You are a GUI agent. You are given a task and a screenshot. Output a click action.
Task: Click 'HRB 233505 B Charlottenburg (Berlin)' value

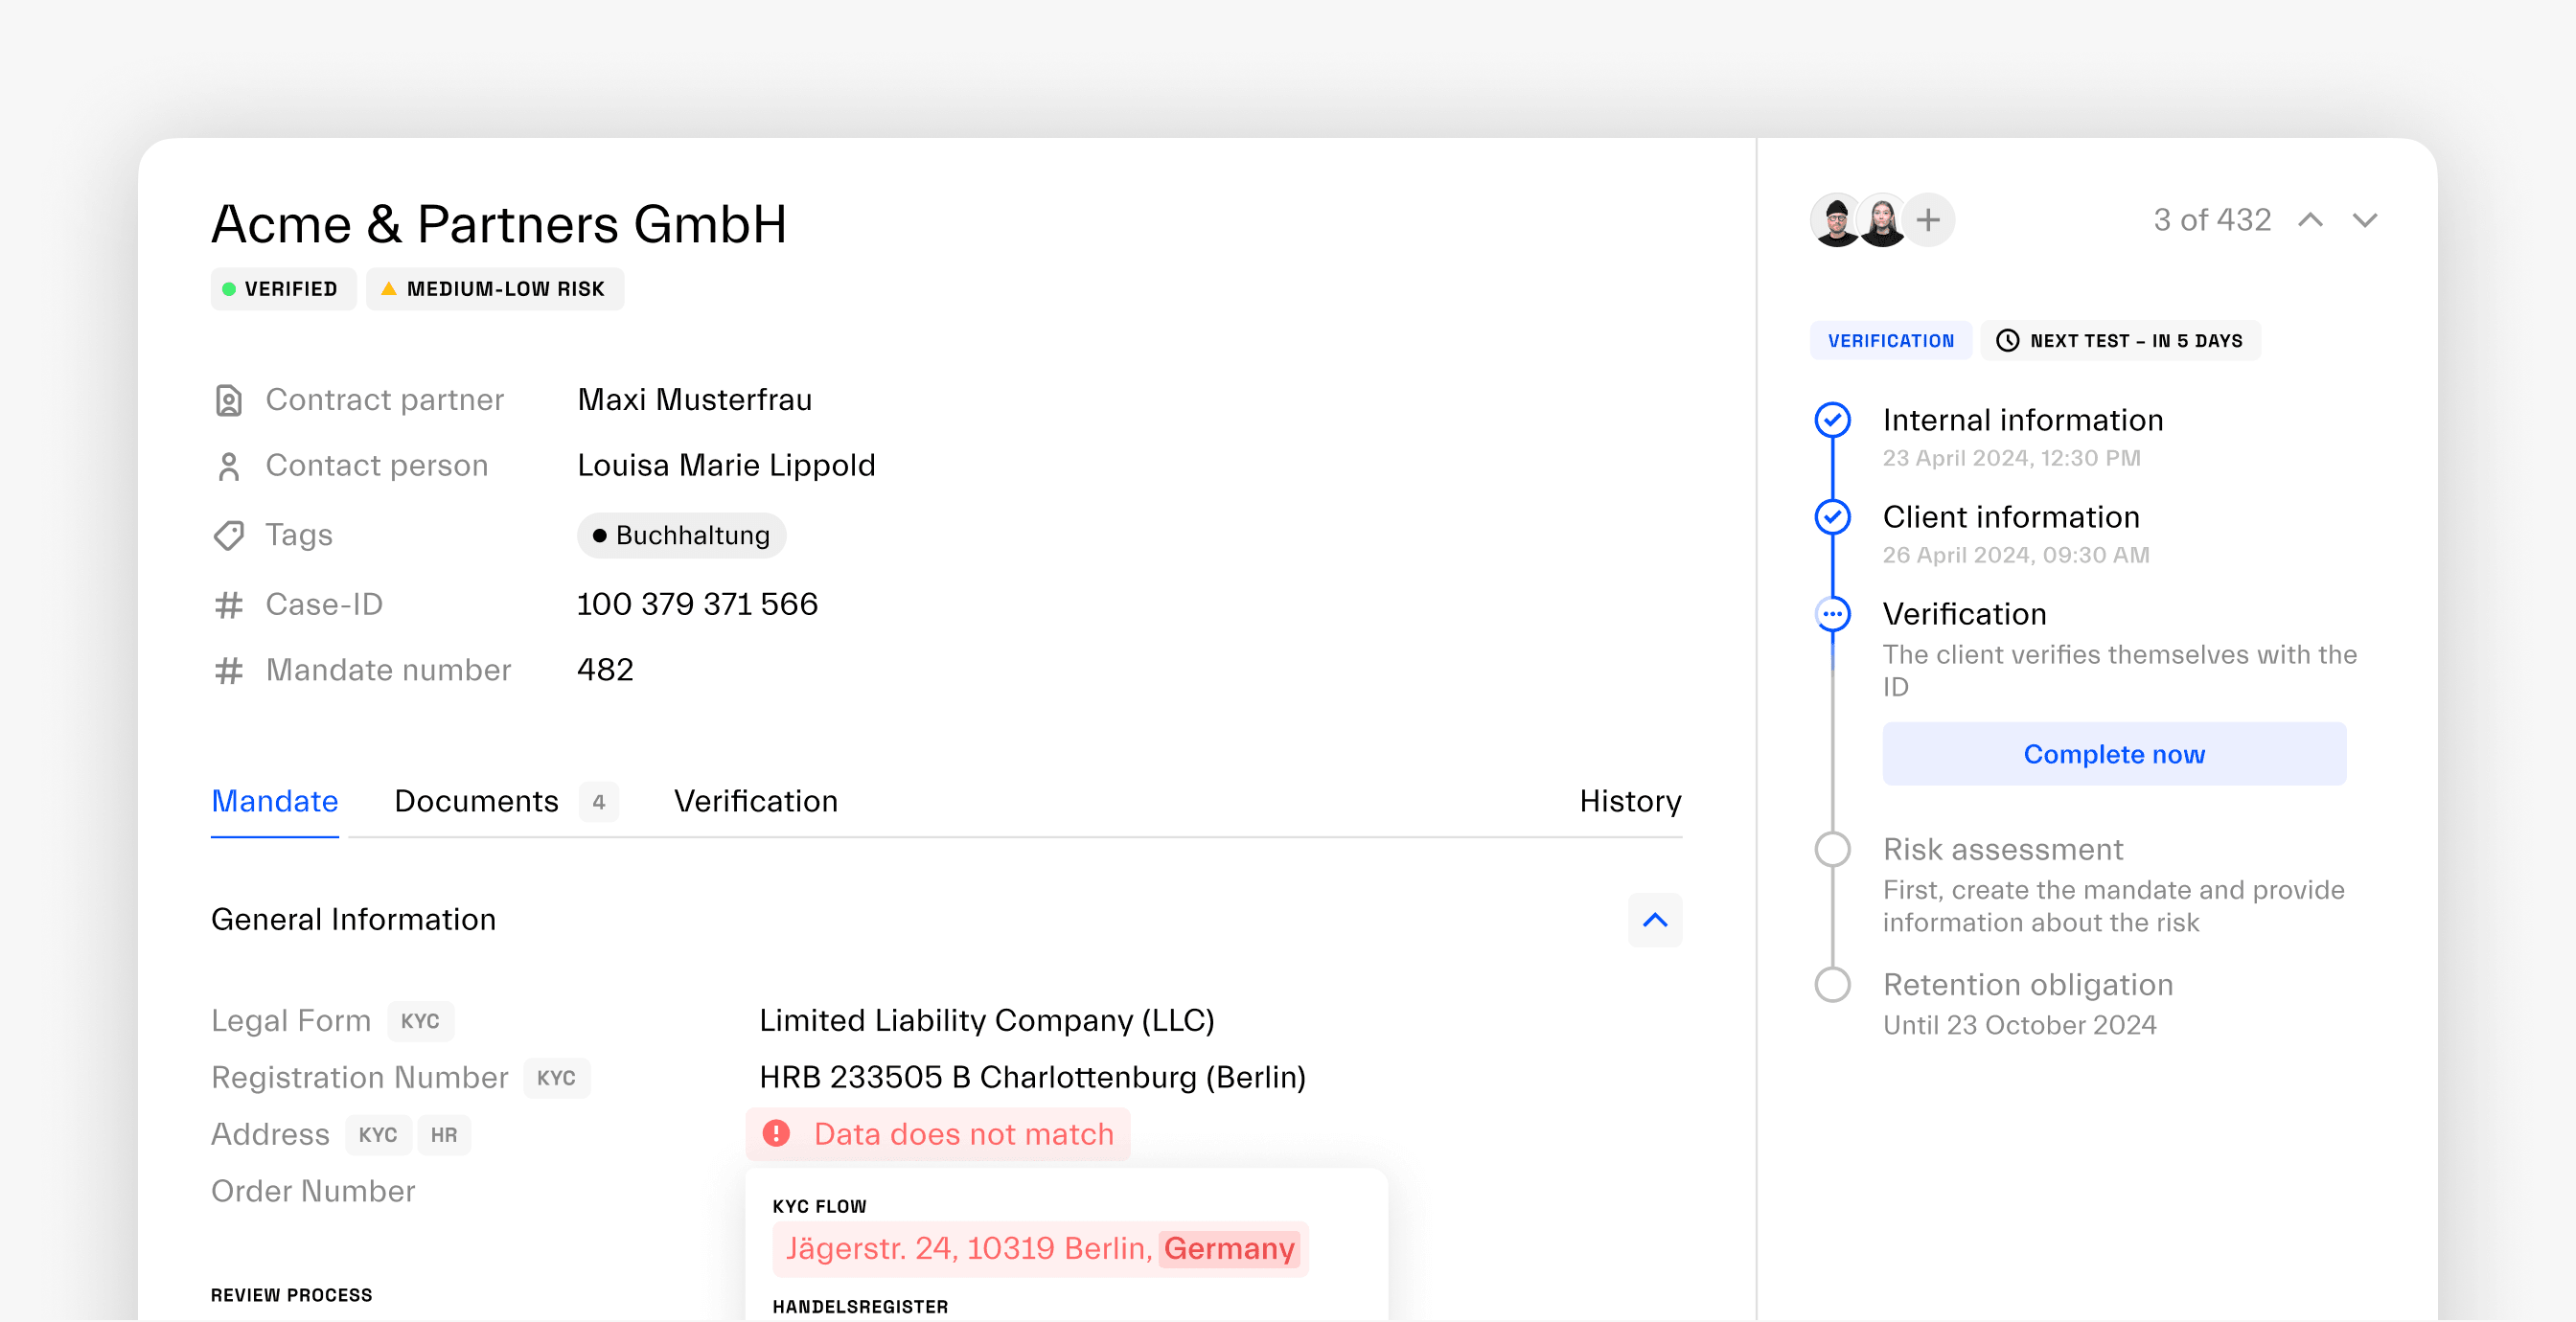click(1033, 1078)
